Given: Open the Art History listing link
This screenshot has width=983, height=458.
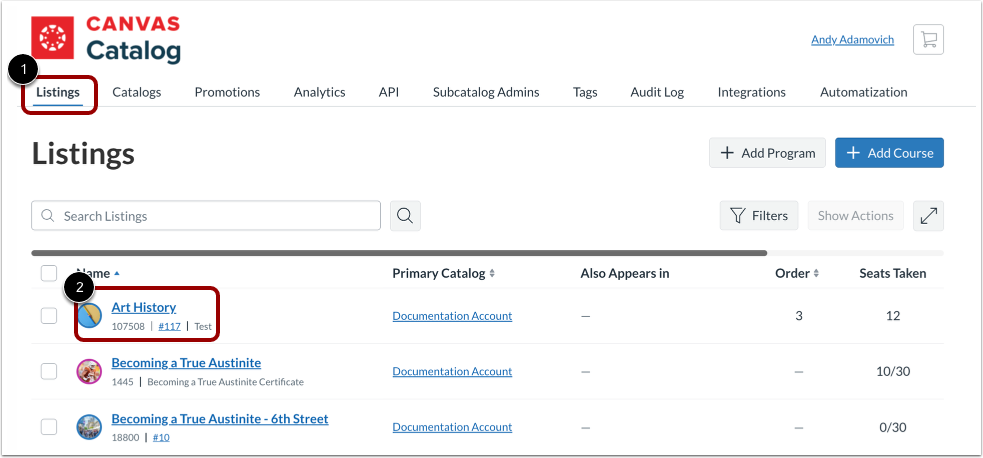Looking at the screenshot, I should (x=144, y=307).
